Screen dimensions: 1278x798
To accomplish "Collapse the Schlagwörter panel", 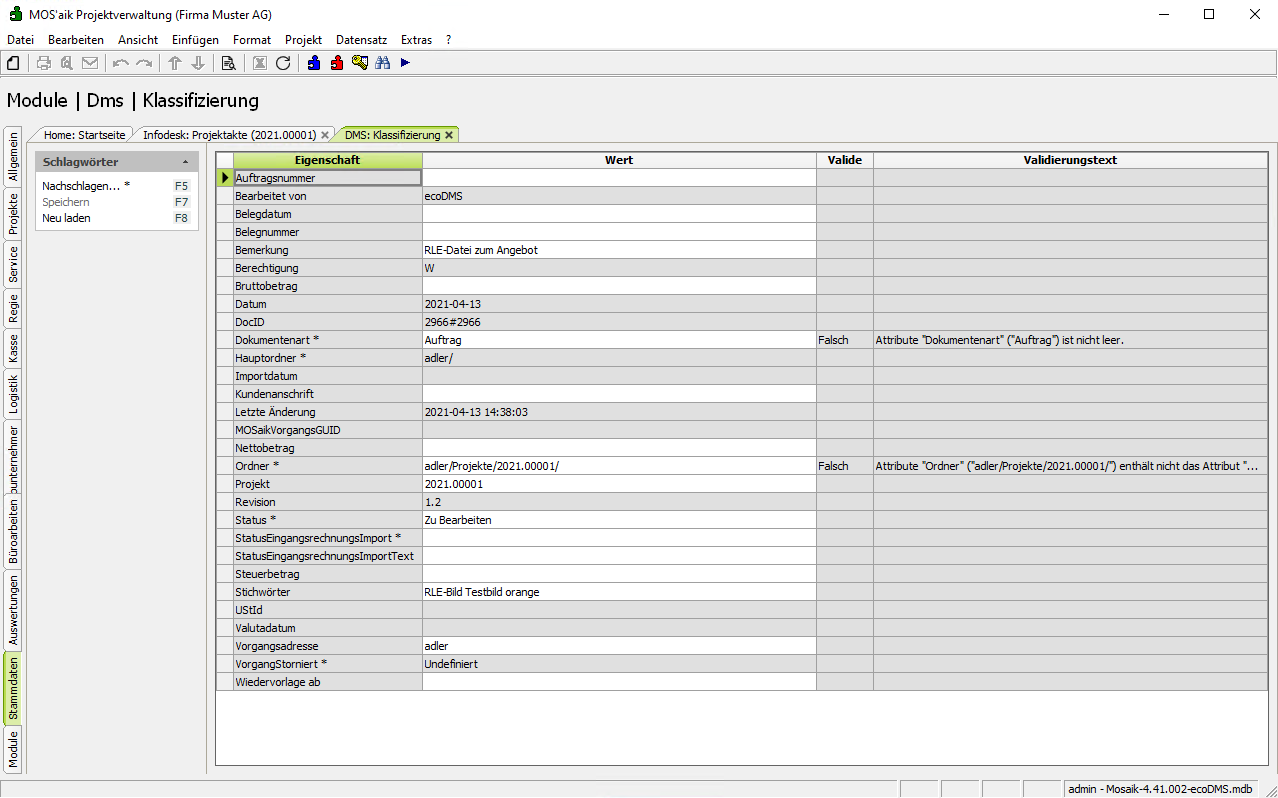I will tap(185, 162).
